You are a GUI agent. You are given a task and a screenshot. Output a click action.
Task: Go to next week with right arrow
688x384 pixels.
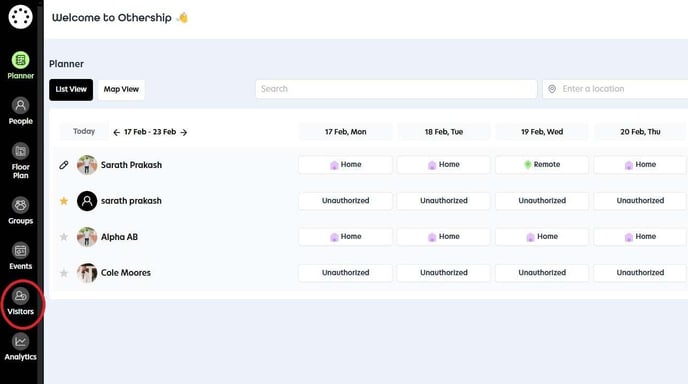coord(184,132)
